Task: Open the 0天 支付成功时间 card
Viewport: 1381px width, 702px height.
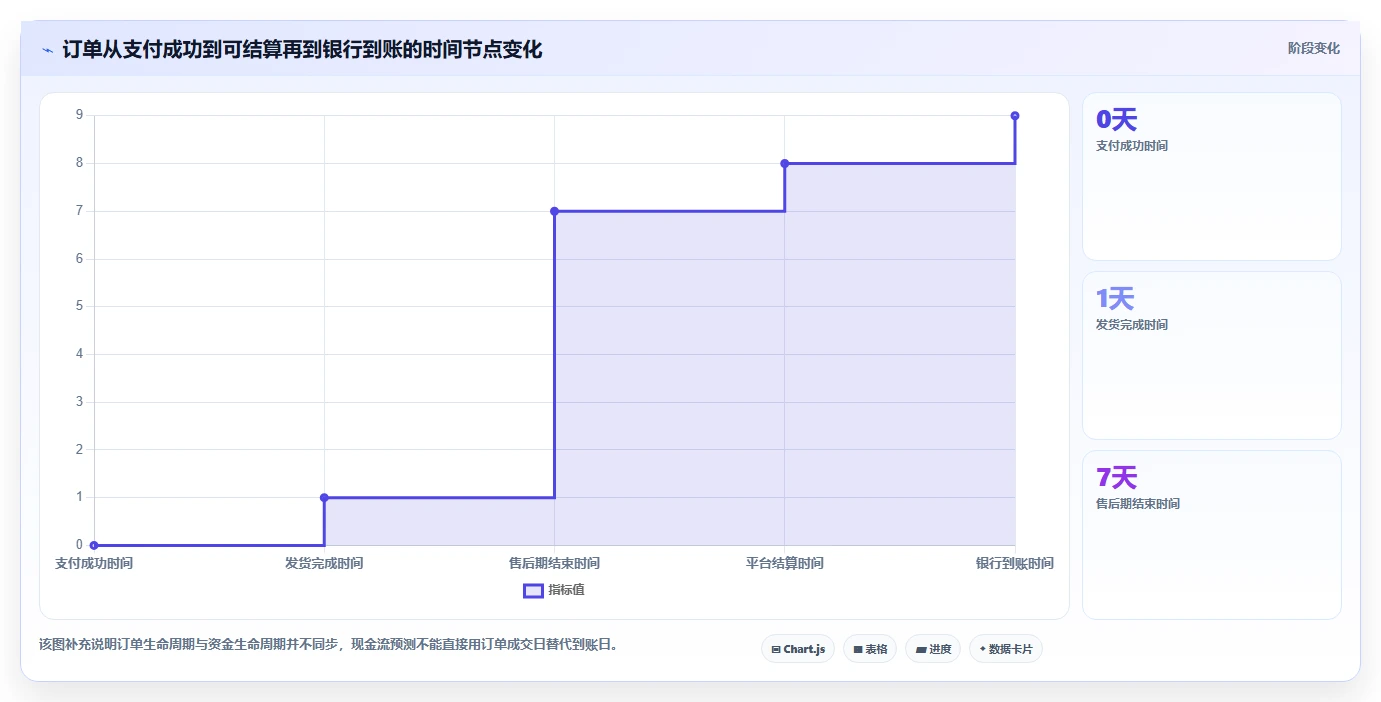Action: tap(1211, 177)
